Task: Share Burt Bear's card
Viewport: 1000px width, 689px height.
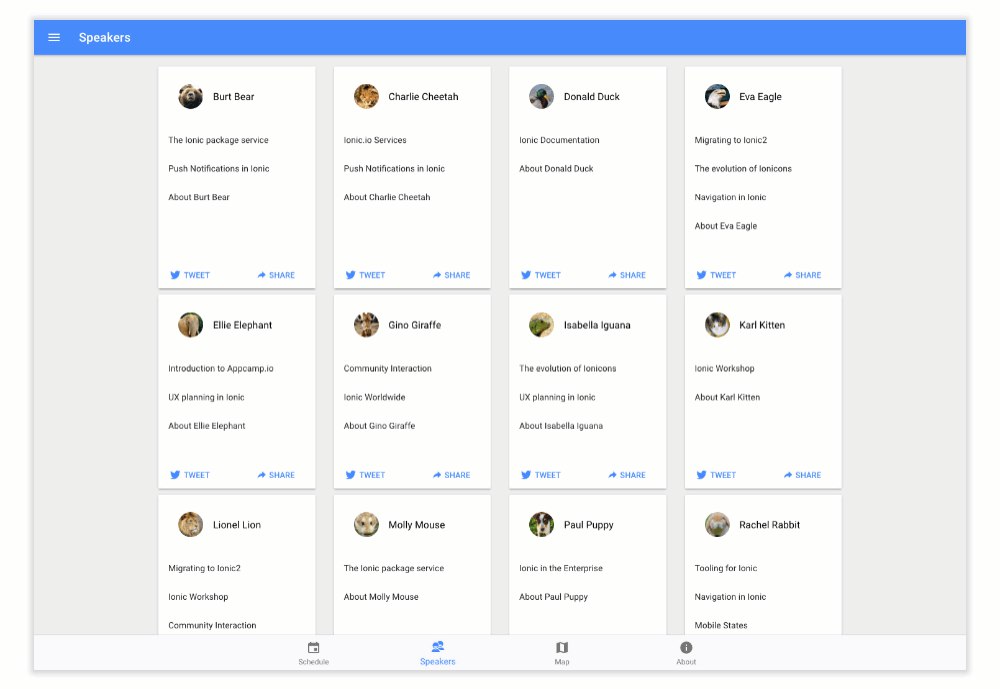Action: click(x=276, y=275)
